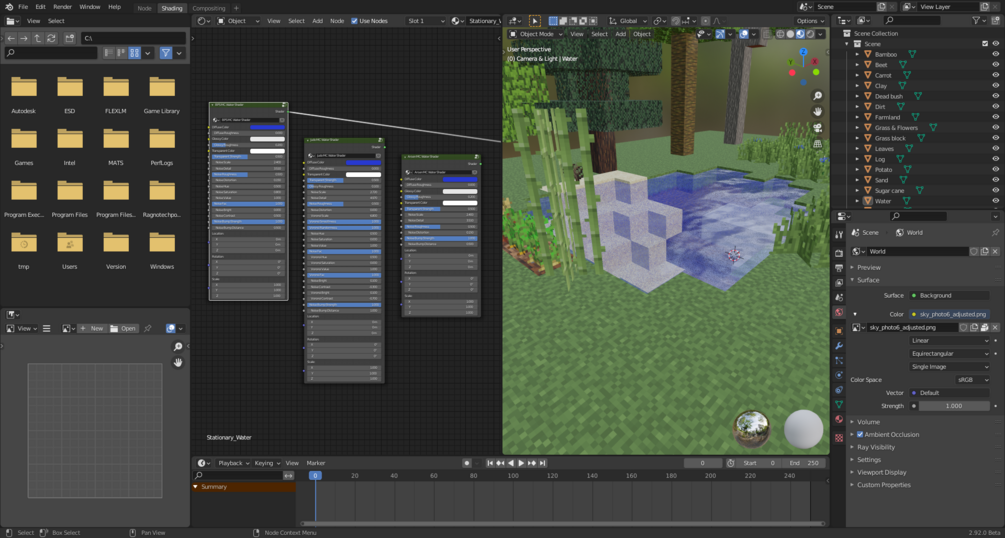Open Object Data properties green triangle tab
1005x538 pixels.
point(839,405)
